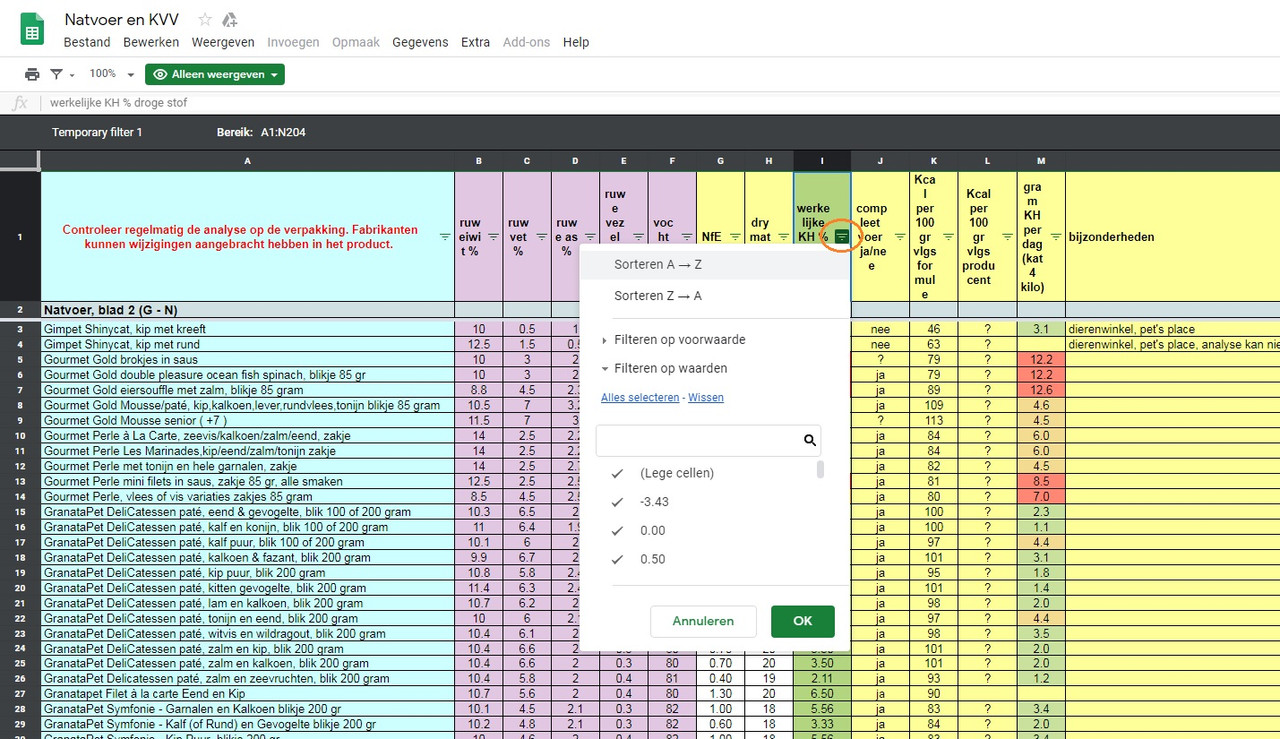Open the Bestand menu
Image resolution: width=1280 pixels, height=739 pixels.
point(87,42)
